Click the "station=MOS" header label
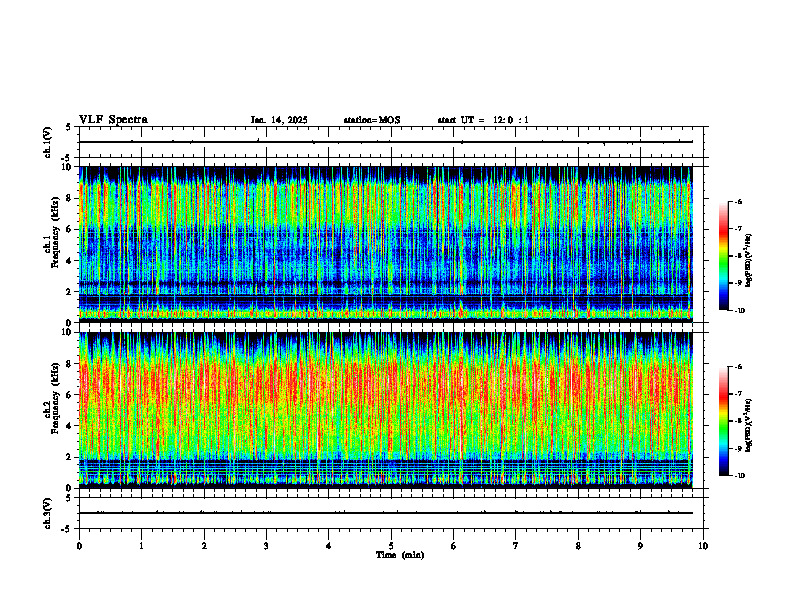 tap(372, 120)
